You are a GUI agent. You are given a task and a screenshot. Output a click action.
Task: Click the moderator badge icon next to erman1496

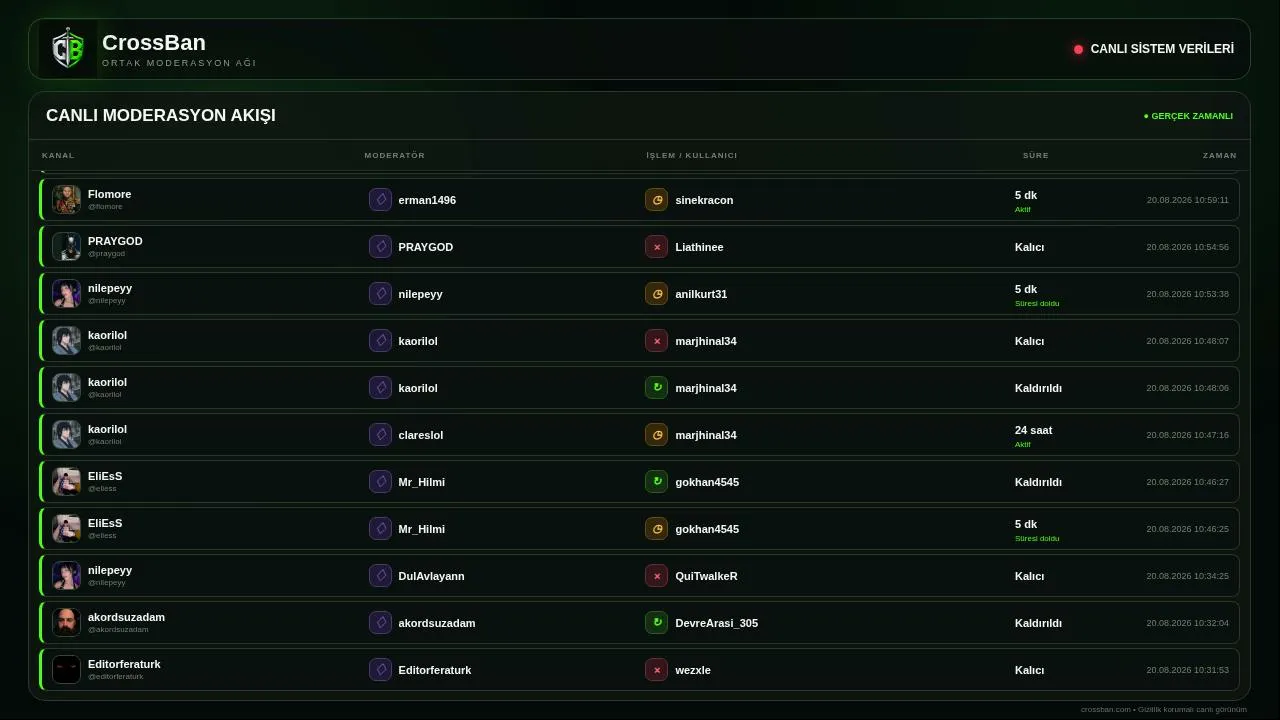pos(380,200)
